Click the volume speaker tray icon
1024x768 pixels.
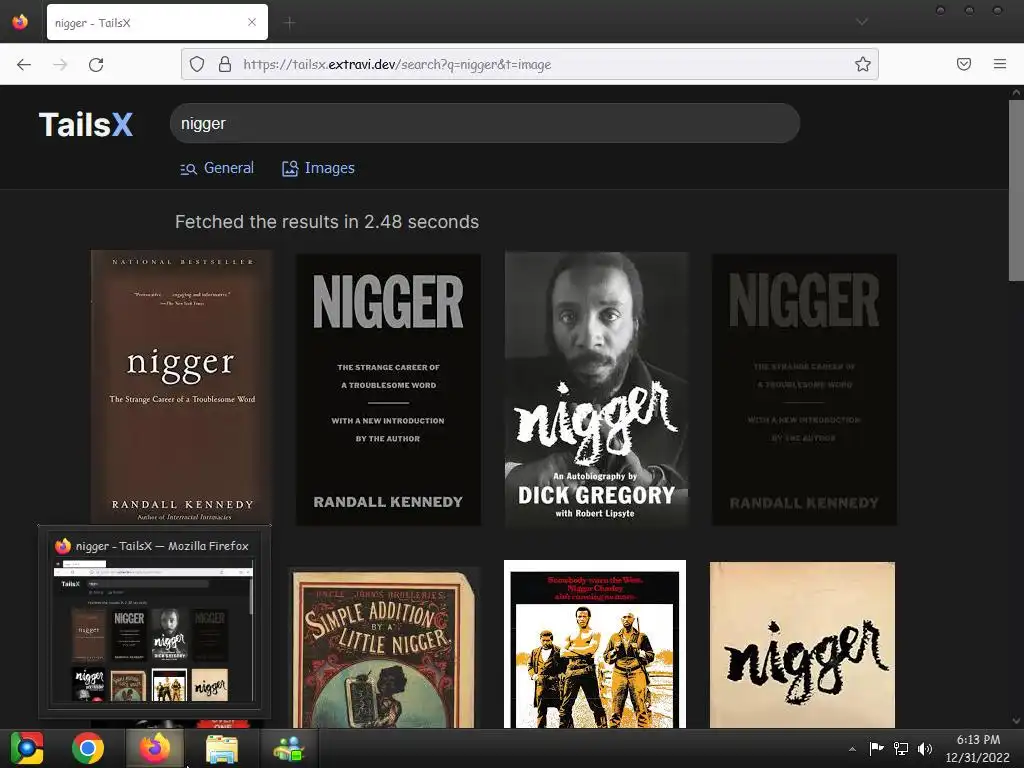click(x=925, y=749)
